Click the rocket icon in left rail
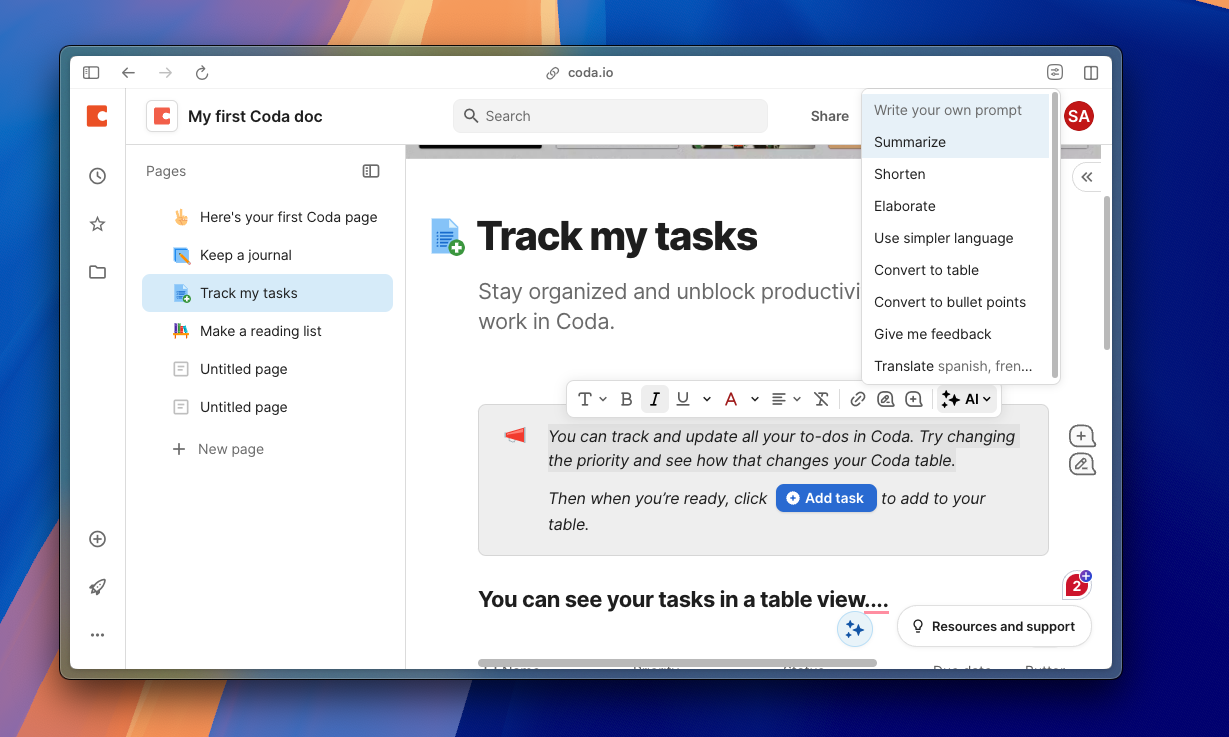 click(97, 587)
